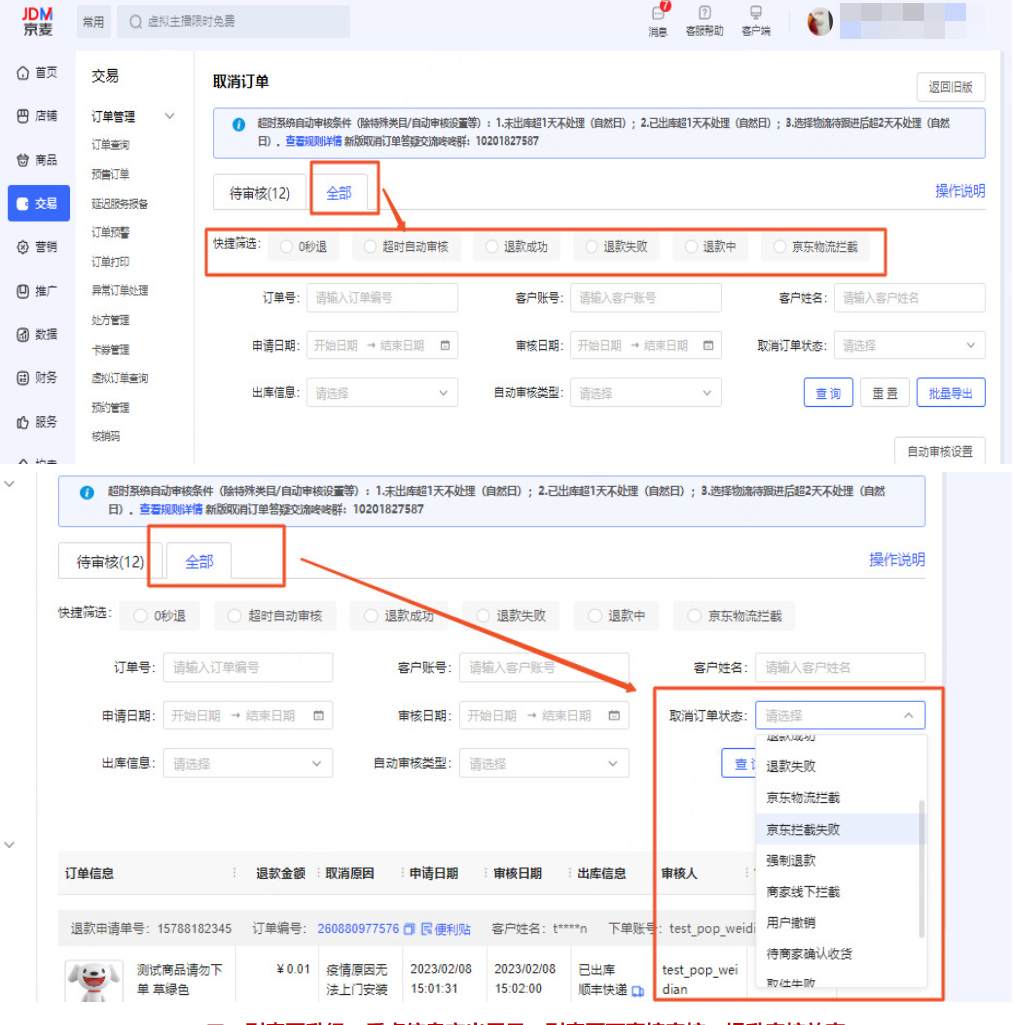Screen dimensions: 1013x1025
Task: Open 客服帮助 from the top bar
Action: (x=703, y=22)
